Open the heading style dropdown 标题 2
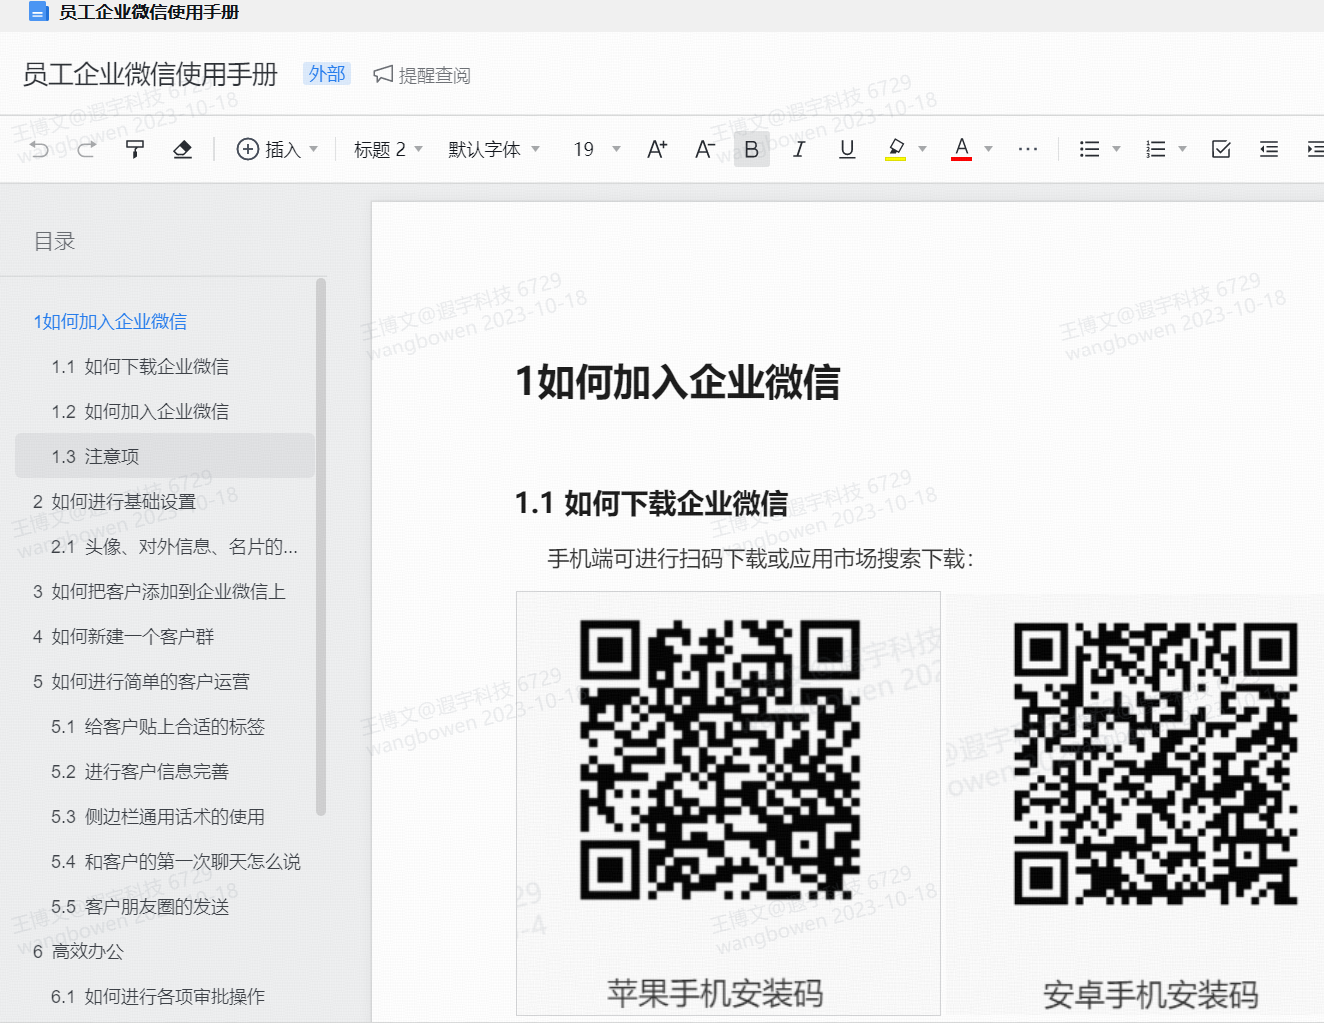The image size is (1324, 1023). pyautogui.click(x=388, y=149)
